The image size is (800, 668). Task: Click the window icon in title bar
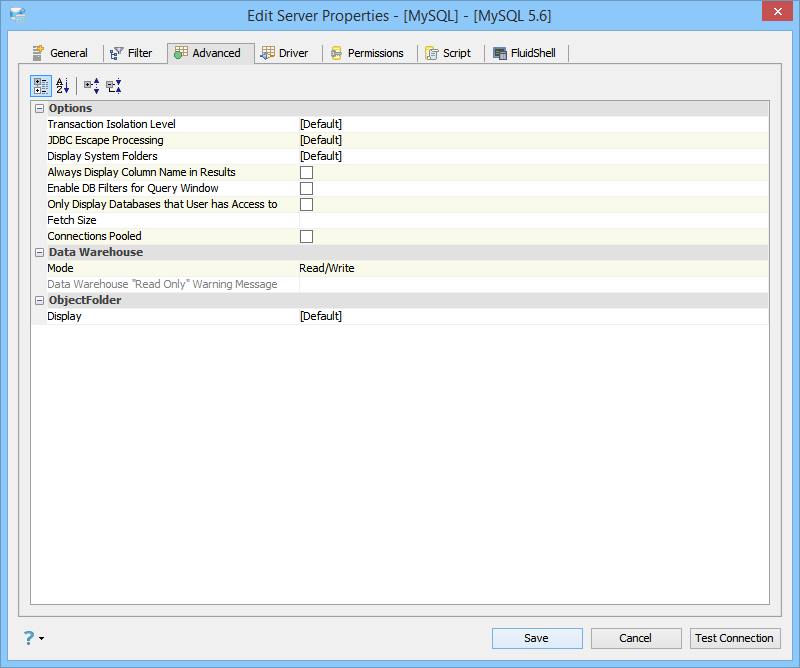18,15
